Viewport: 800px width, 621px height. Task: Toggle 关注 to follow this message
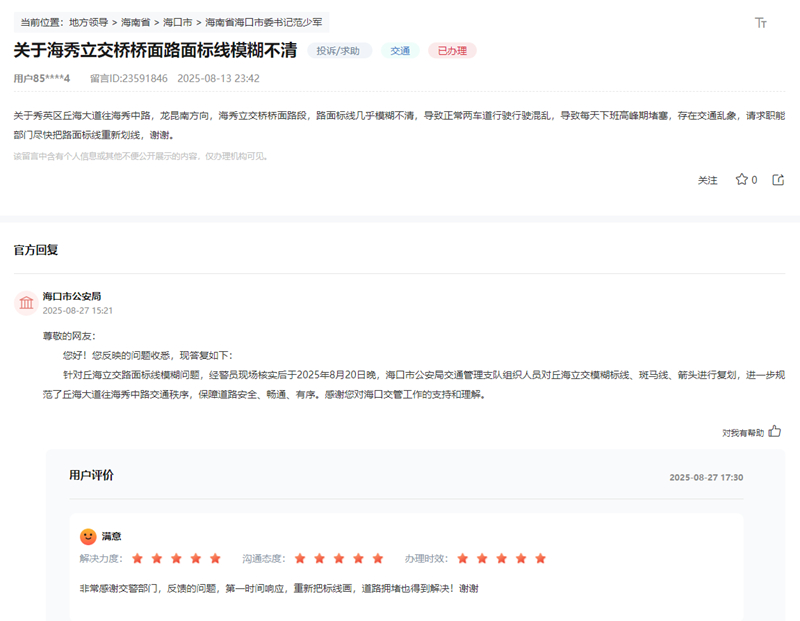tap(707, 181)
